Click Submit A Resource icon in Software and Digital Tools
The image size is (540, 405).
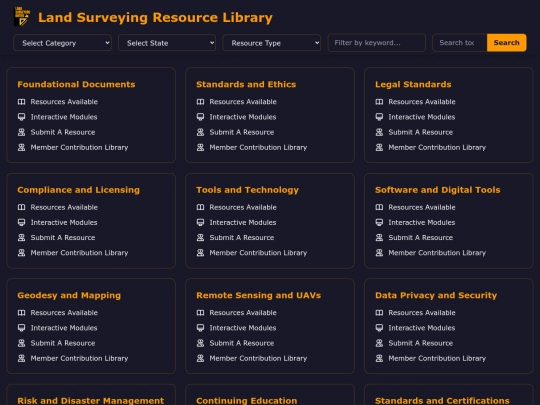(x=379, y=237)
